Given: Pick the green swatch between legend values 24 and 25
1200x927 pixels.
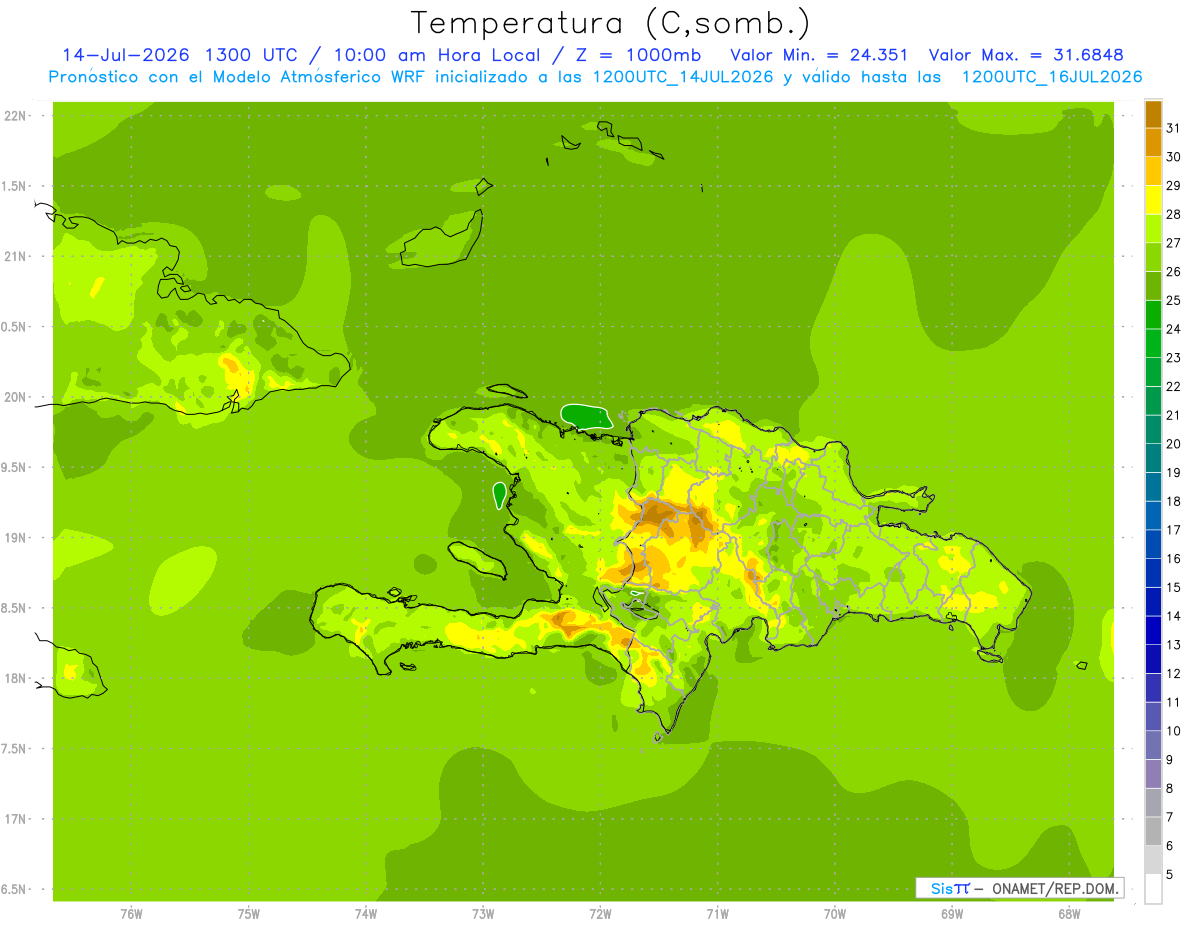Looking at the screenshot, I should [x=1153, y=314].
